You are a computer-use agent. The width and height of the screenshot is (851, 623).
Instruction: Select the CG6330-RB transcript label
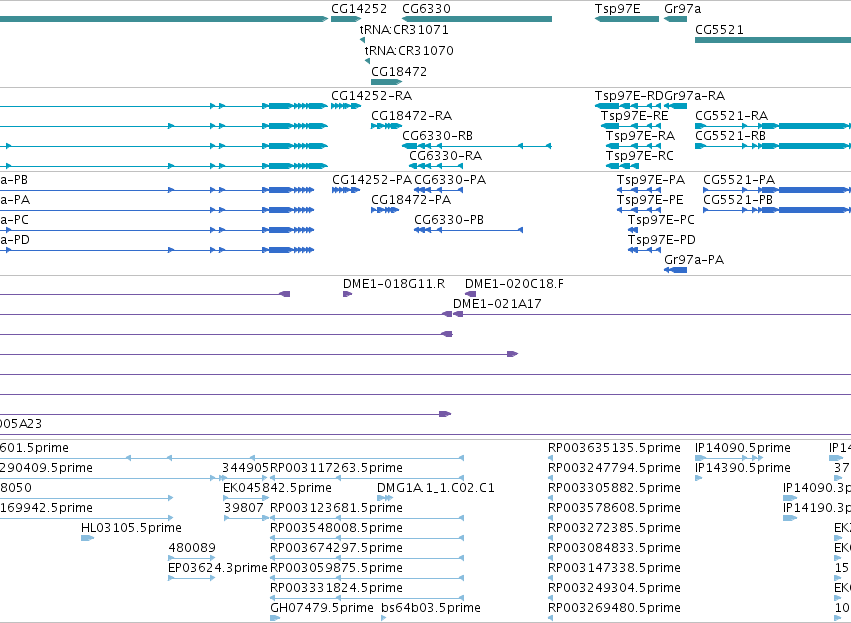437,136
